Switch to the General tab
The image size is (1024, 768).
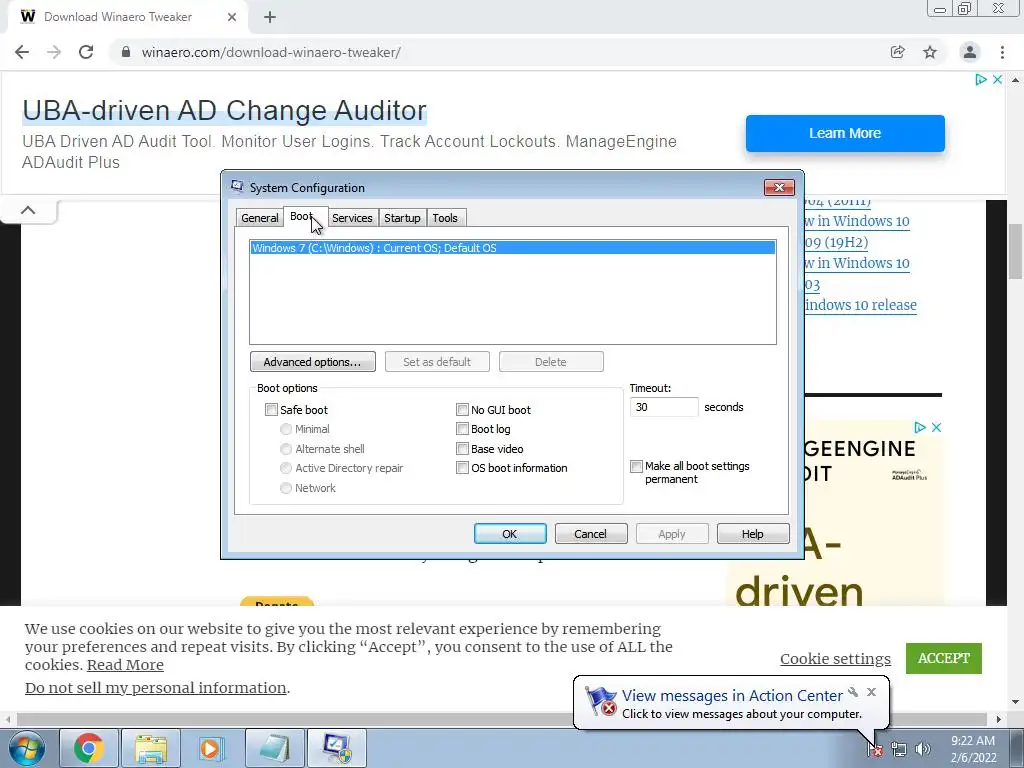coord(259,218)
